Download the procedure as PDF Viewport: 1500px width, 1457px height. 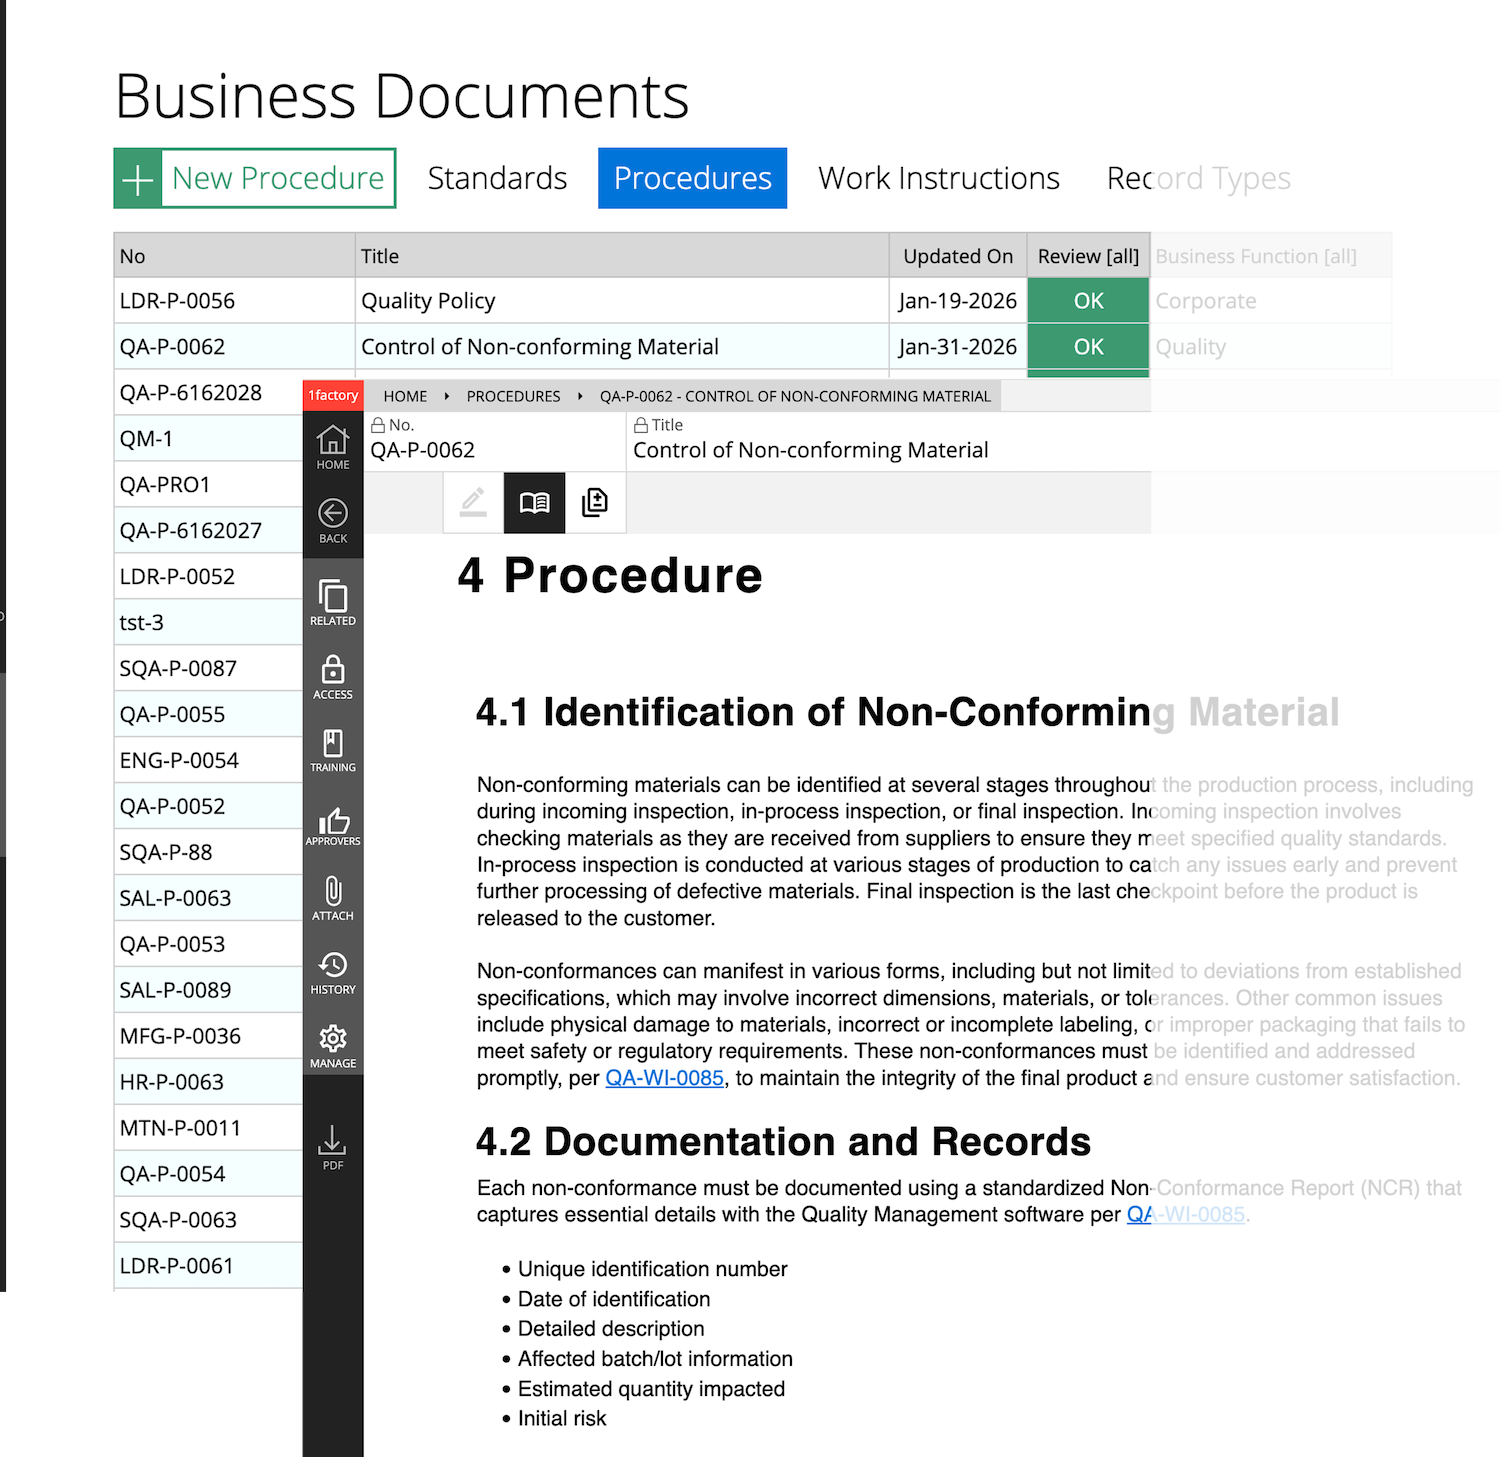pyautogui.click(x=333, y=1141)
